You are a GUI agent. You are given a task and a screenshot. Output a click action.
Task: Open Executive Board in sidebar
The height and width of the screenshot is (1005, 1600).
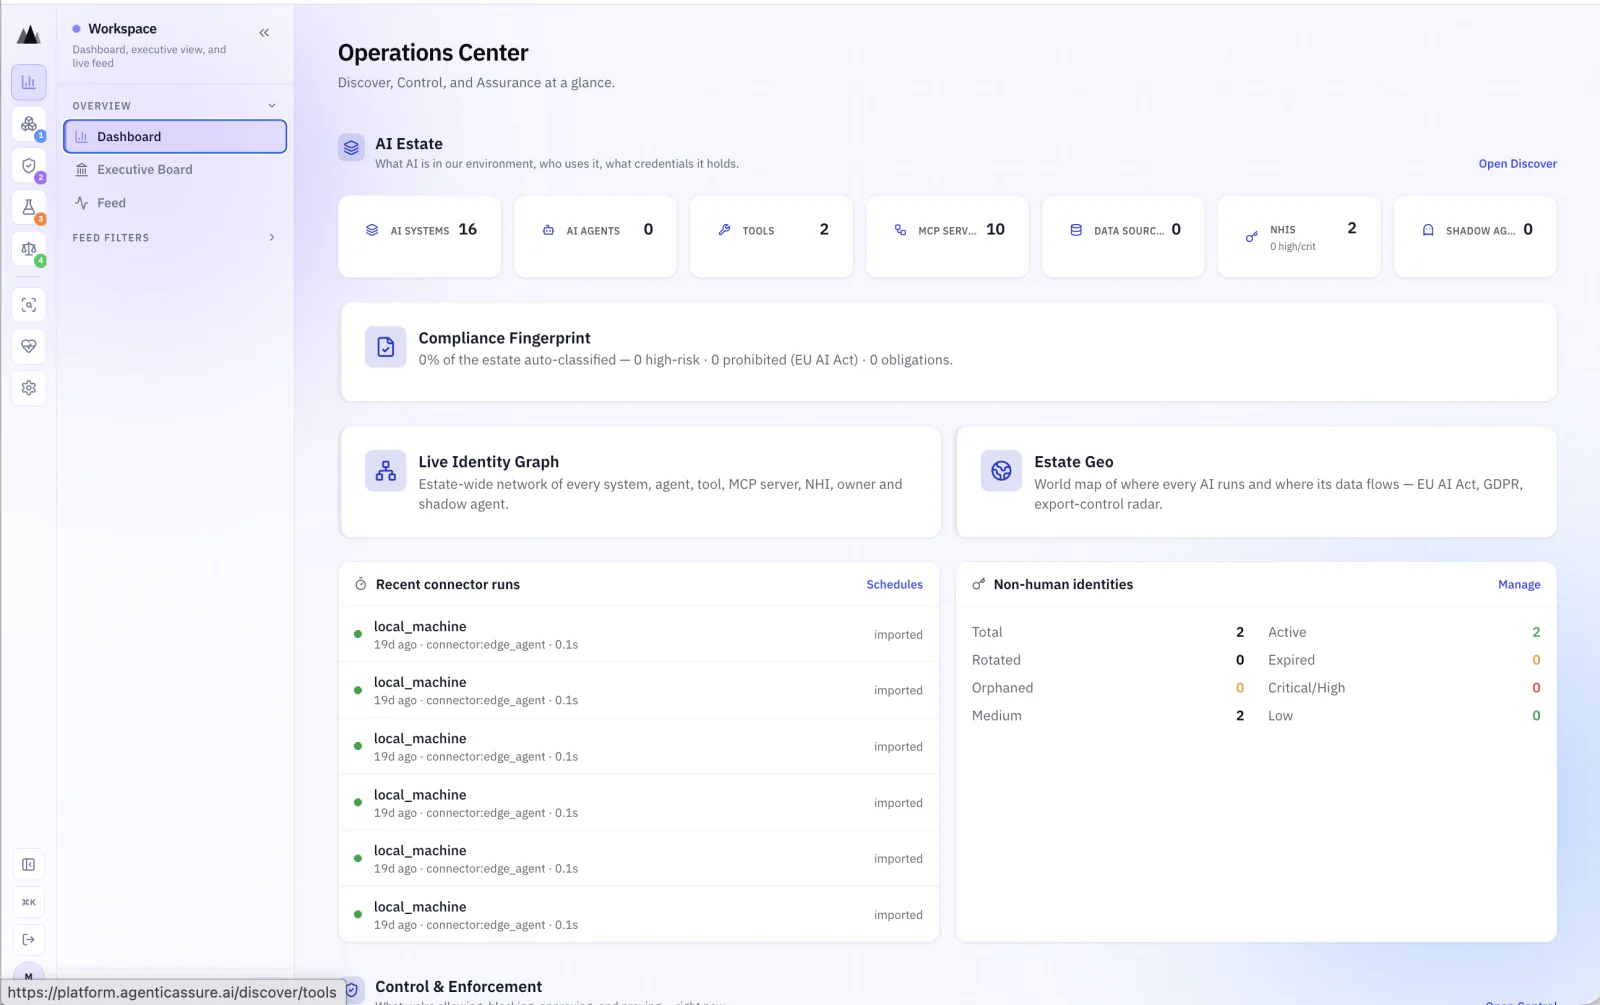[x=175, y=170]
